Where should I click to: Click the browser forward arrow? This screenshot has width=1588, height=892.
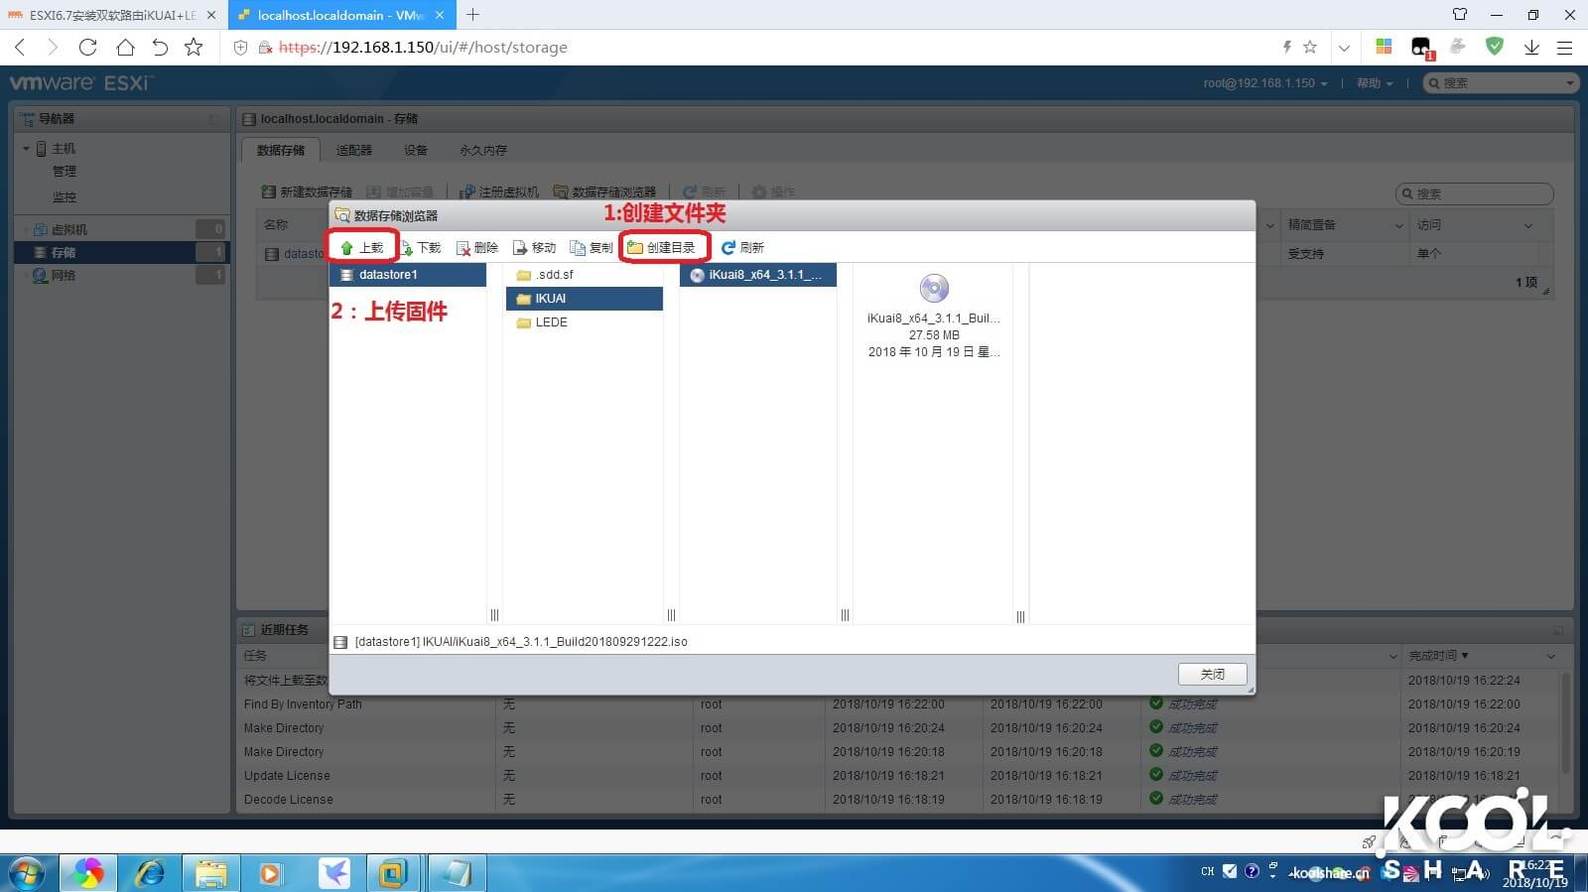coord(53,47)
